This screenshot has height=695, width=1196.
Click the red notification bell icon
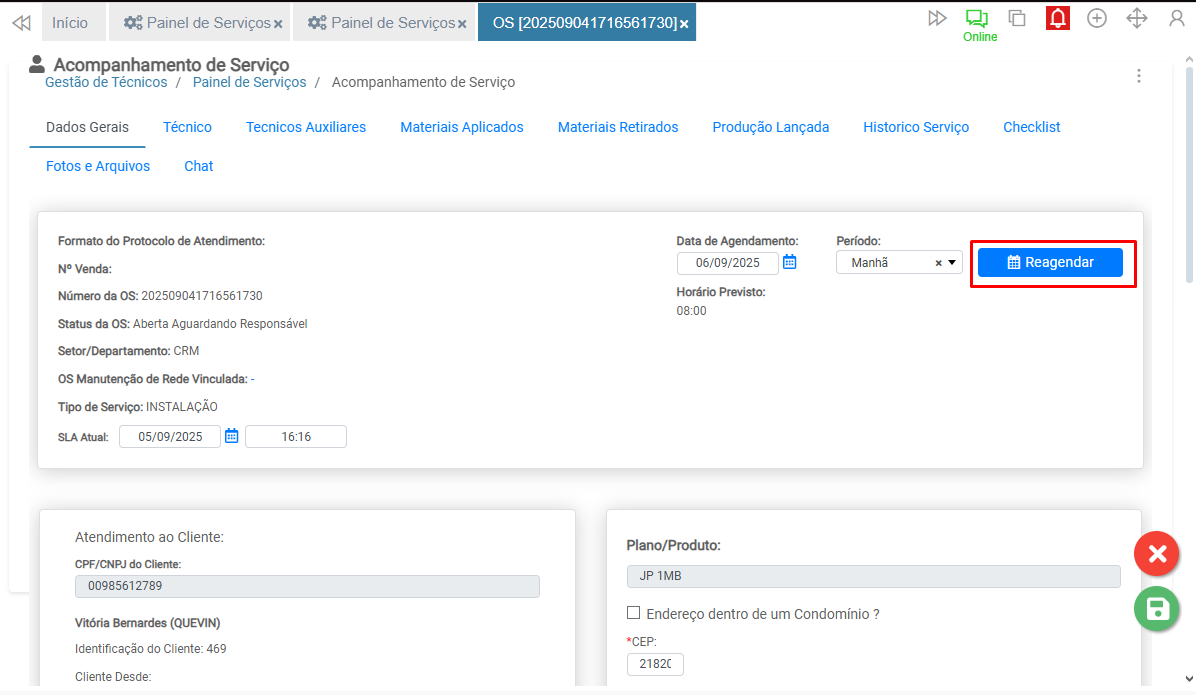[1058, 18]
